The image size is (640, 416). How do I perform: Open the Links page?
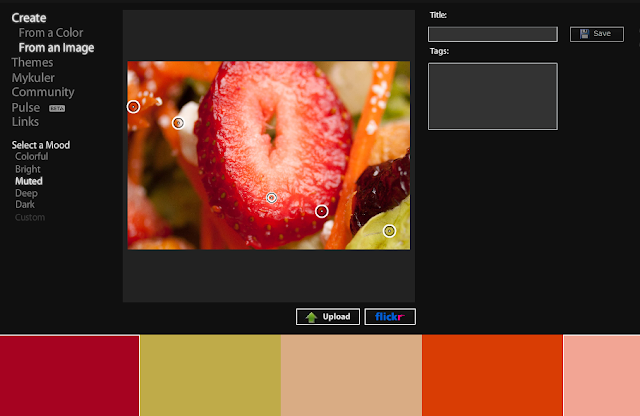[25, 122]
